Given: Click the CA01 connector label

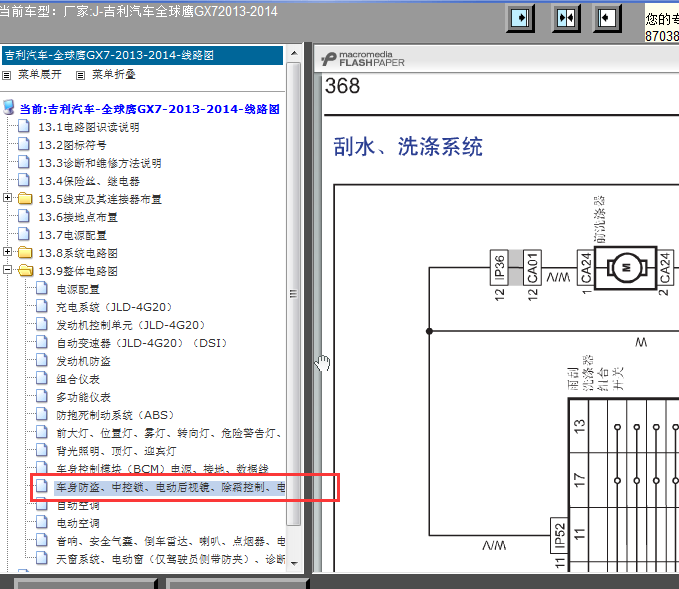Looking at the screenshot, I should click(532, 268).
